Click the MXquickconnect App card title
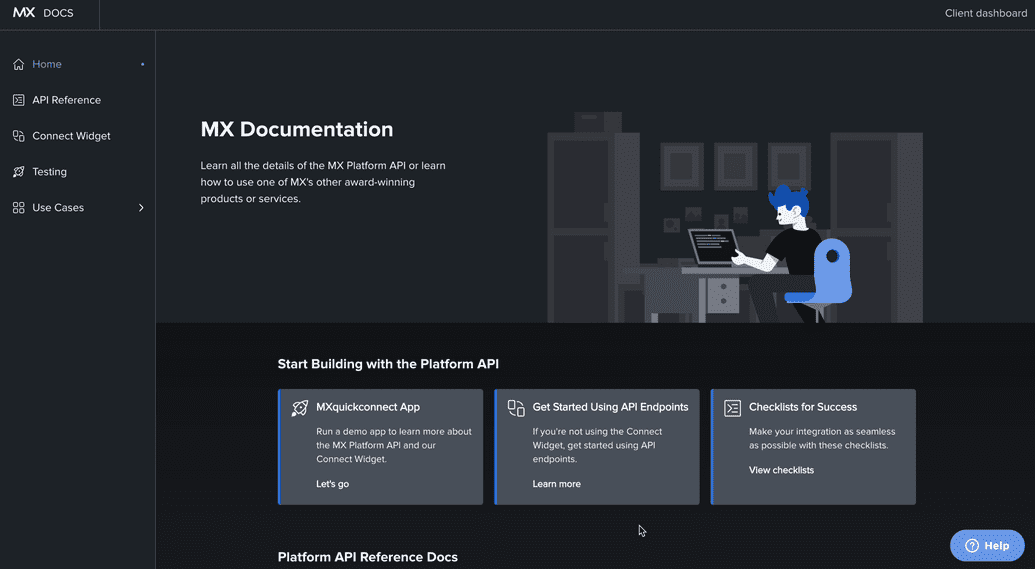 [368, 407]
